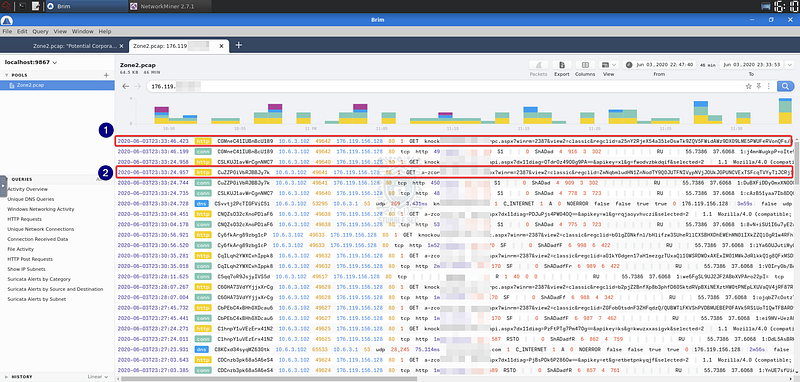This screenshot has height=382, width=800.
Task: Click the dns tag on 23:33:24.728 row
Action: [x=203, y=204]
